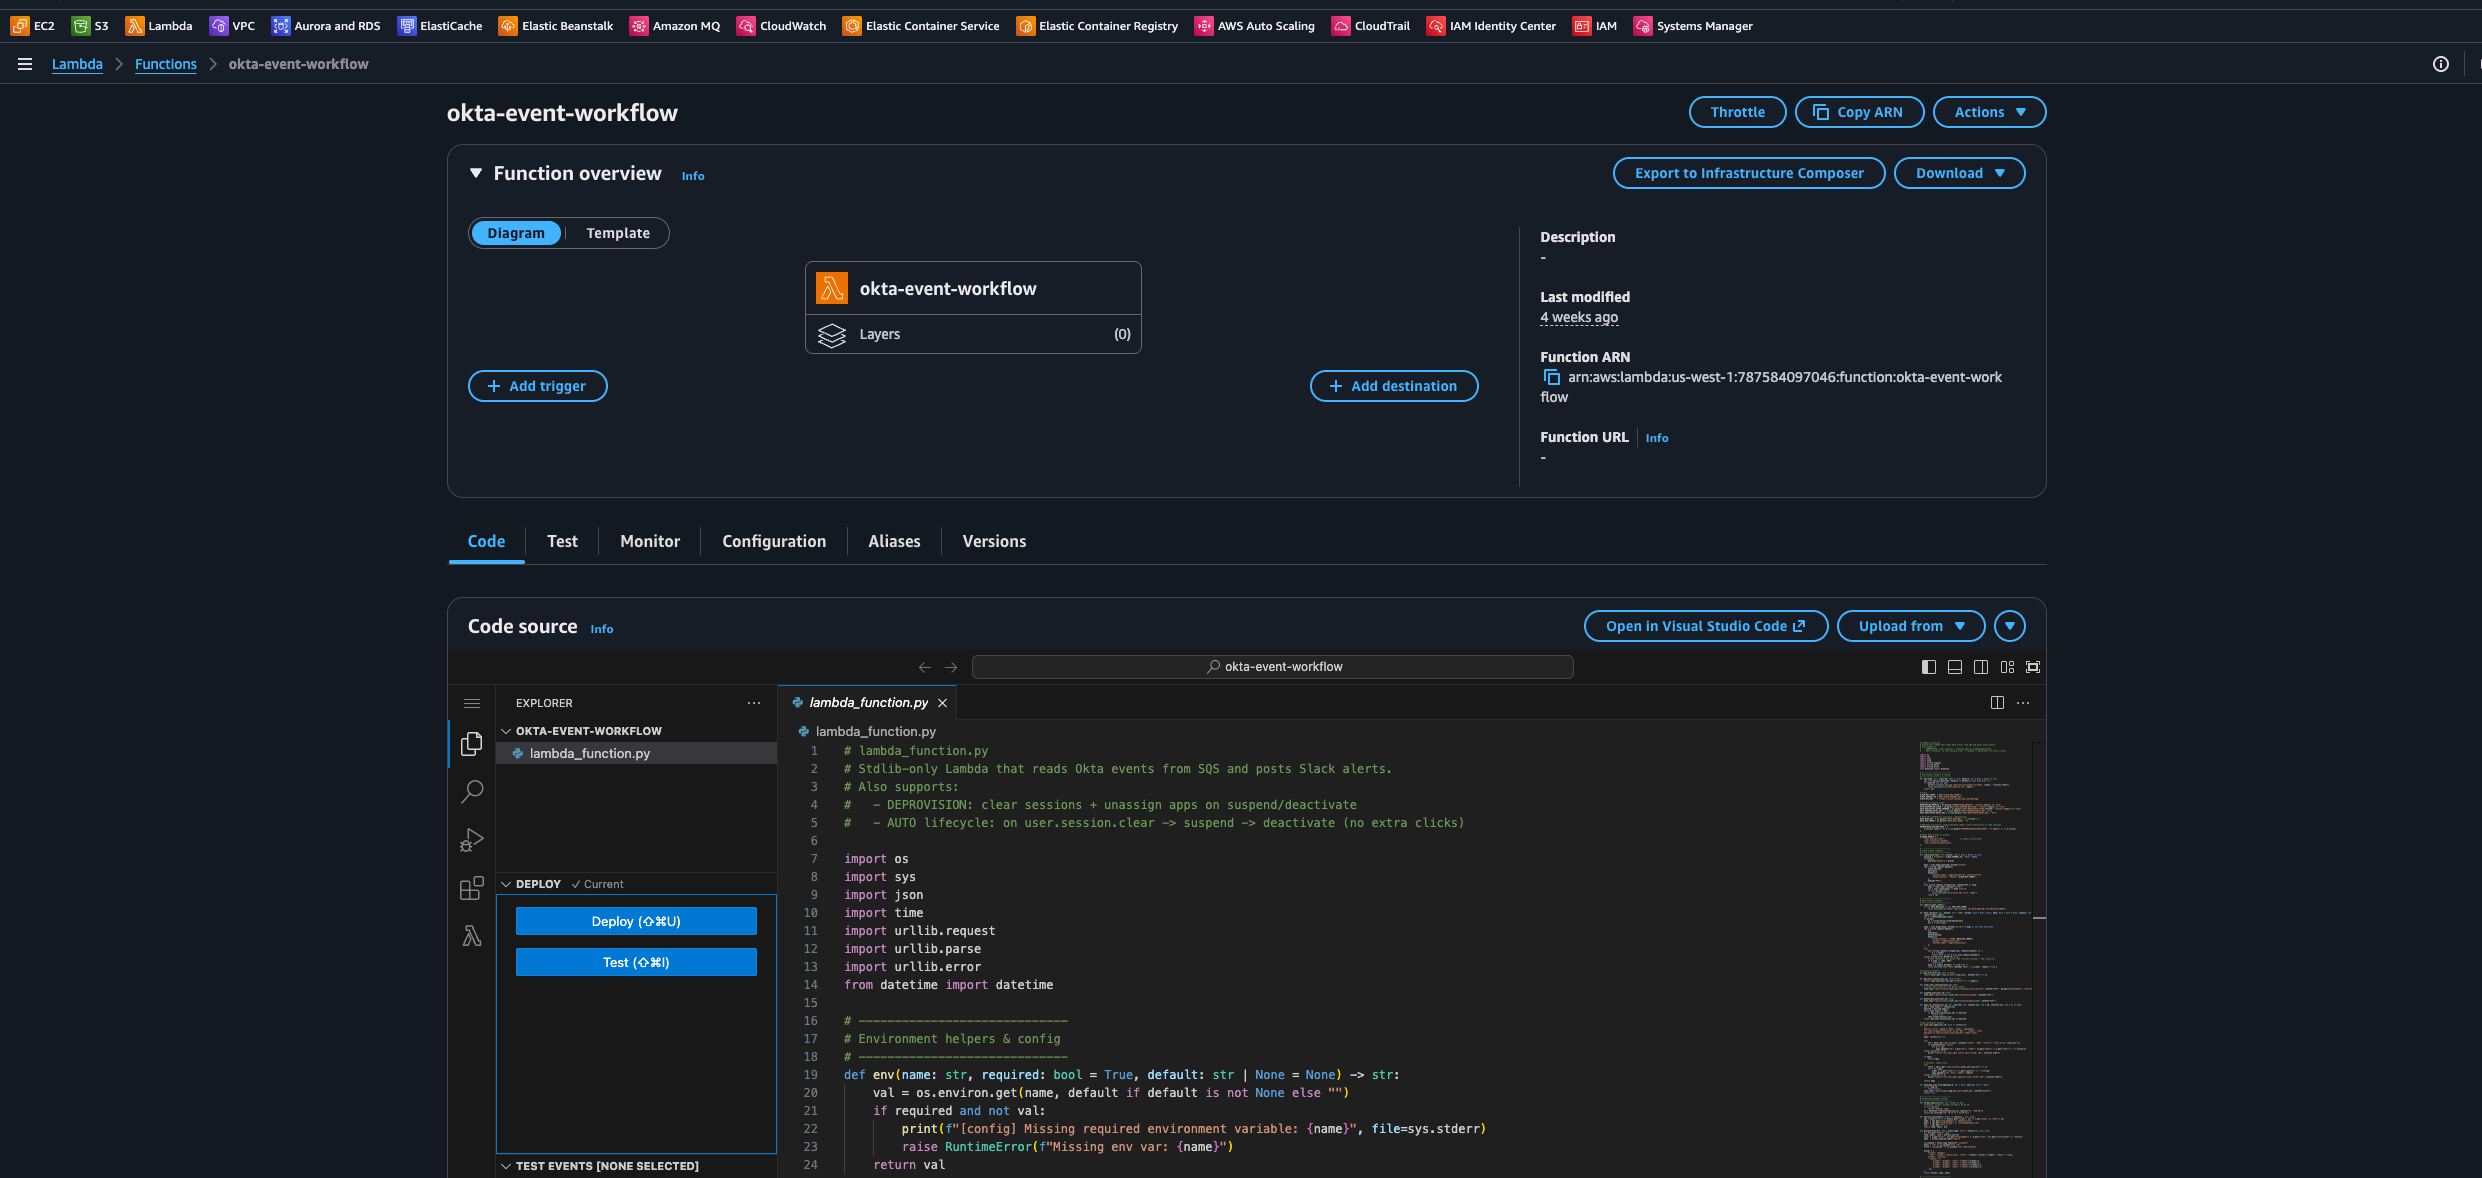Open the editor hamburger menu icon
The height and width of the screenshot is (1178, 2482).
(472, 703)
